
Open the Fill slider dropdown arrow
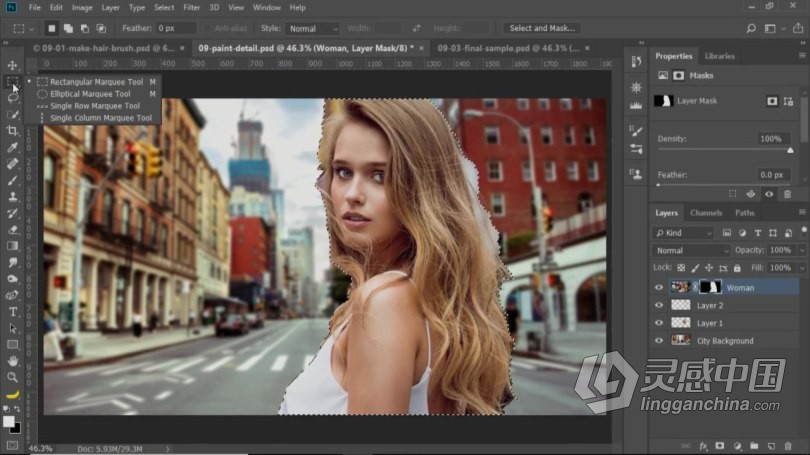click(802, 268)
